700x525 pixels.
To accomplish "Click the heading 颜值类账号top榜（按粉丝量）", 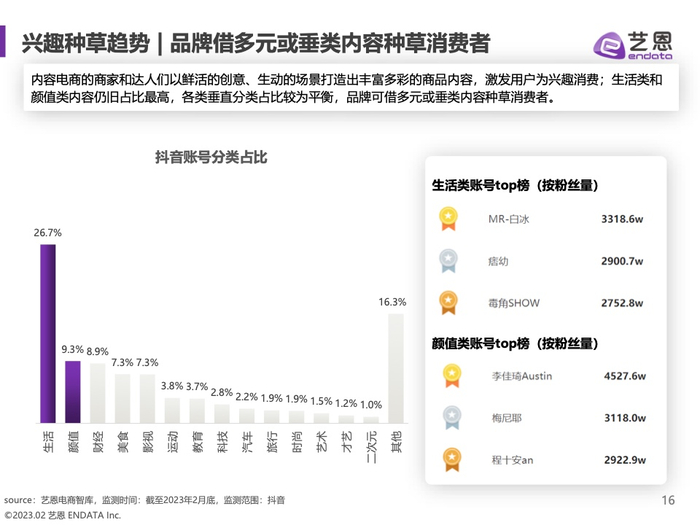I will [515, 343].
